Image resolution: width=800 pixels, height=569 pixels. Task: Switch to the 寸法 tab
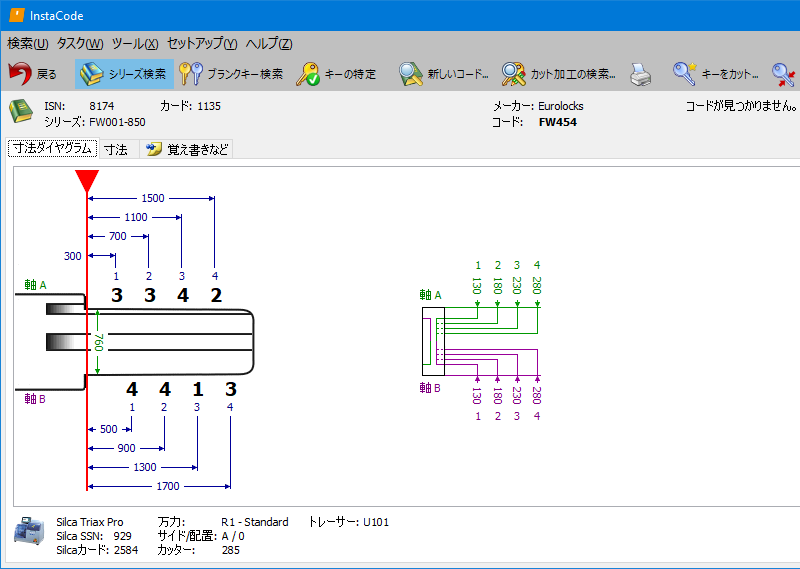coord(116,149)
